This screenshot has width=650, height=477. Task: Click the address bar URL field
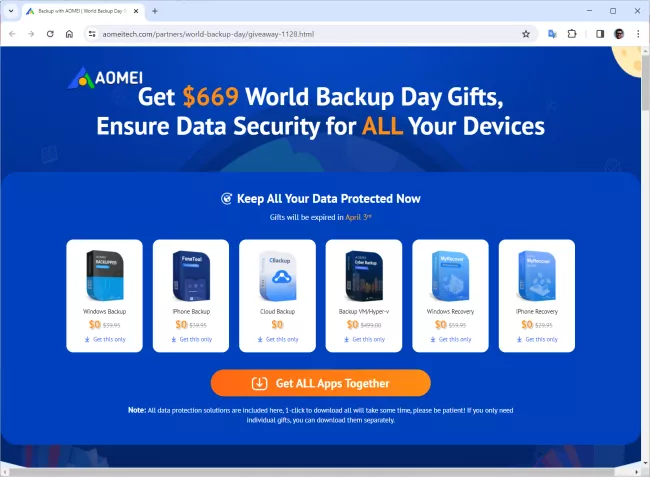[307, 34]
